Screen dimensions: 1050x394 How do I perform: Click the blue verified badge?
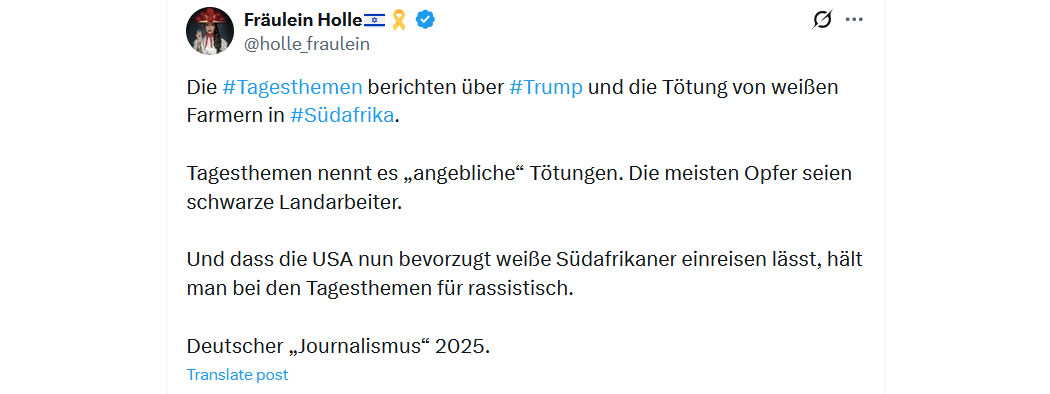425,20
